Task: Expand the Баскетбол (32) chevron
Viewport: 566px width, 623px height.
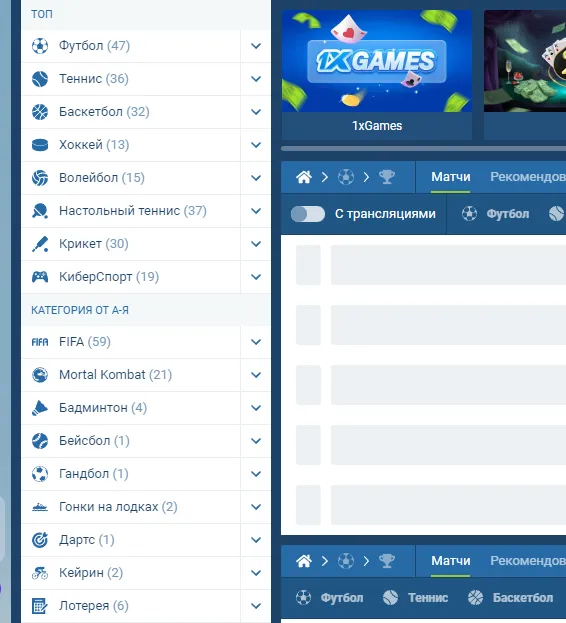Action: [256, 112]
